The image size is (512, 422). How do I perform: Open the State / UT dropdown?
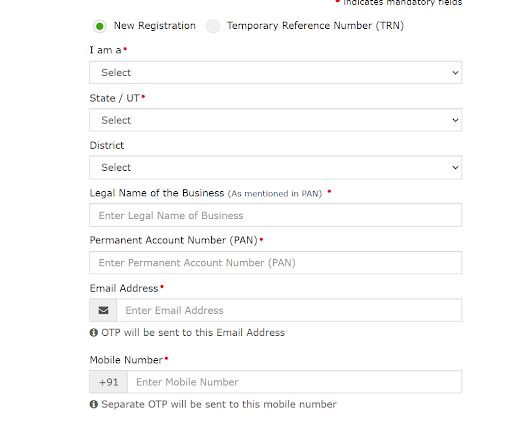[x=276, y=120]
